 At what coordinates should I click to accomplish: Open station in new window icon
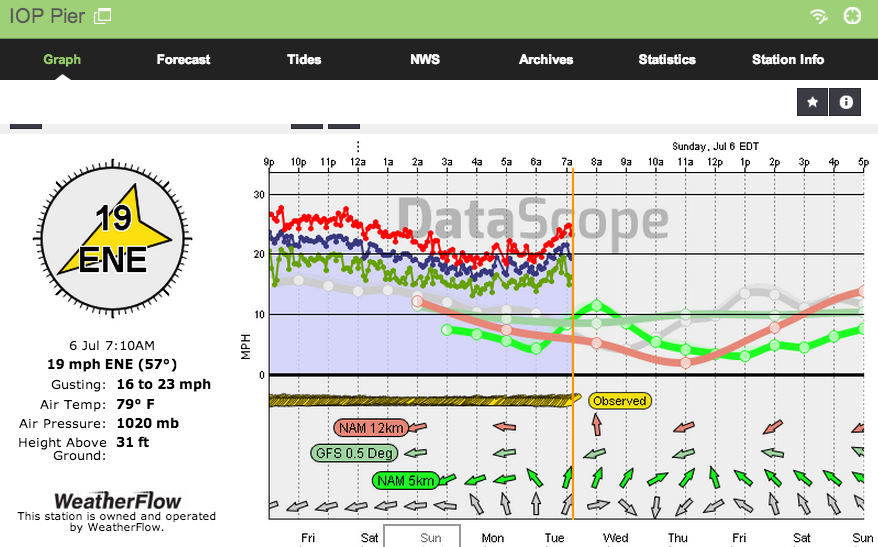coord(102,16)
